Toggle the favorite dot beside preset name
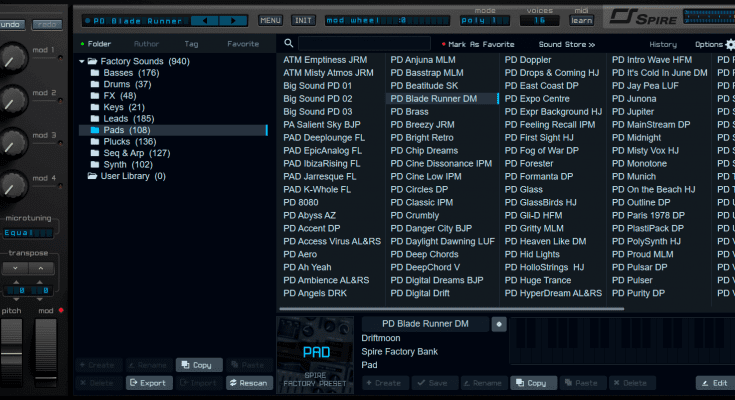The height and width of the screenshot is (400, 735). pos(499,324)
